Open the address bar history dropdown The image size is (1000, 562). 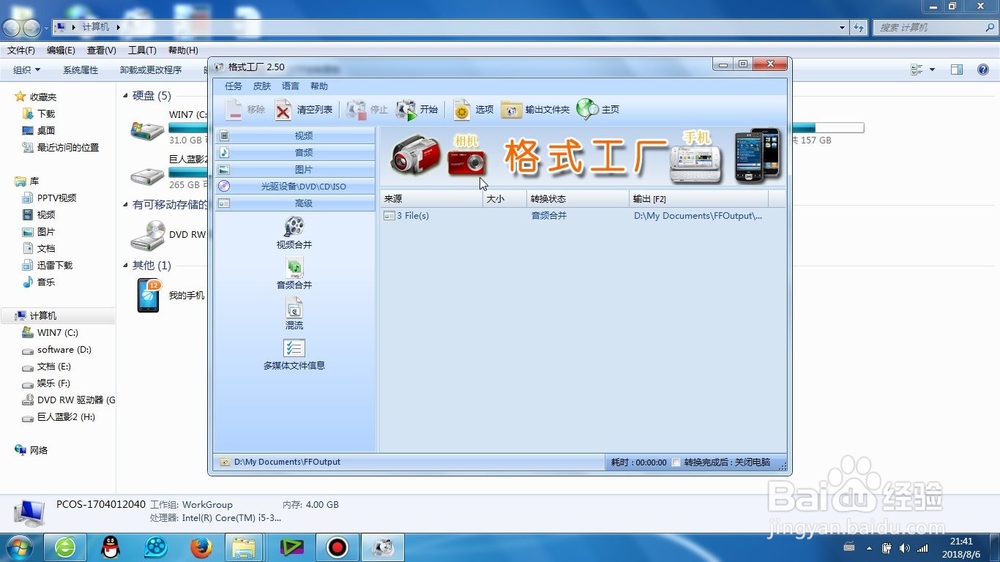[x=842, y=27]
